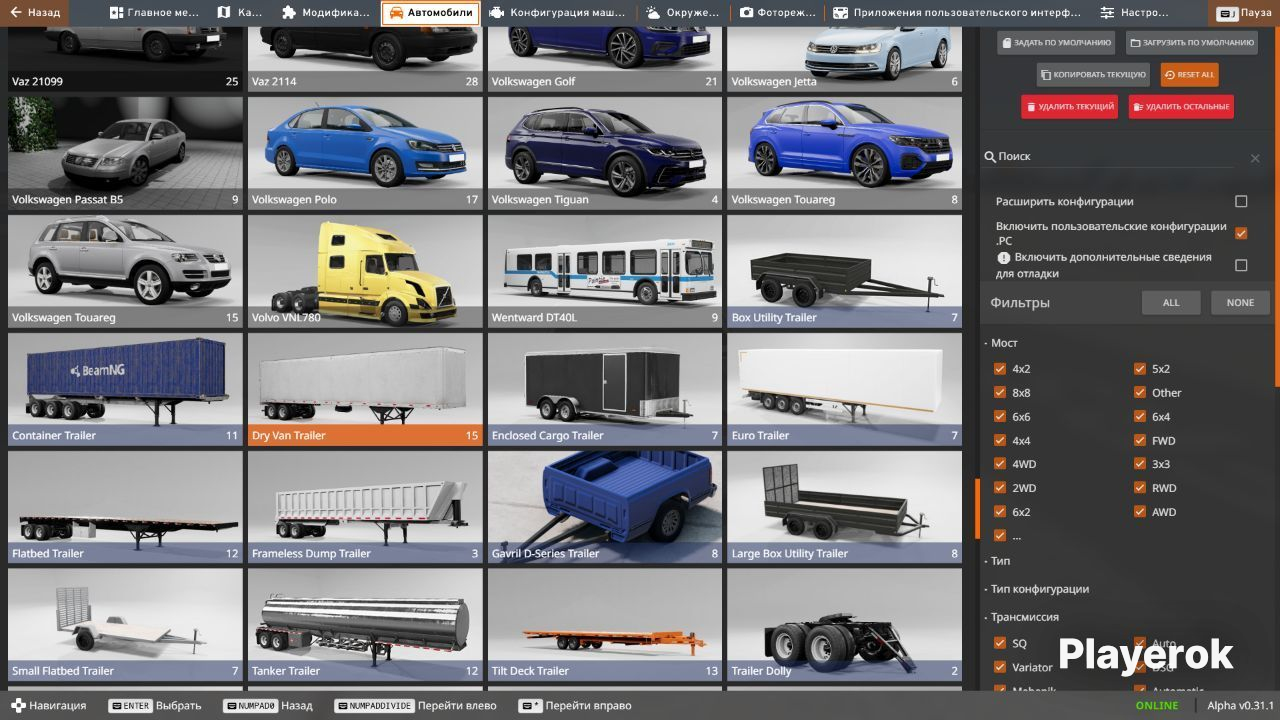Enable Включить дополнительные сведения для отладки checkbox

tap(1241, 265)
